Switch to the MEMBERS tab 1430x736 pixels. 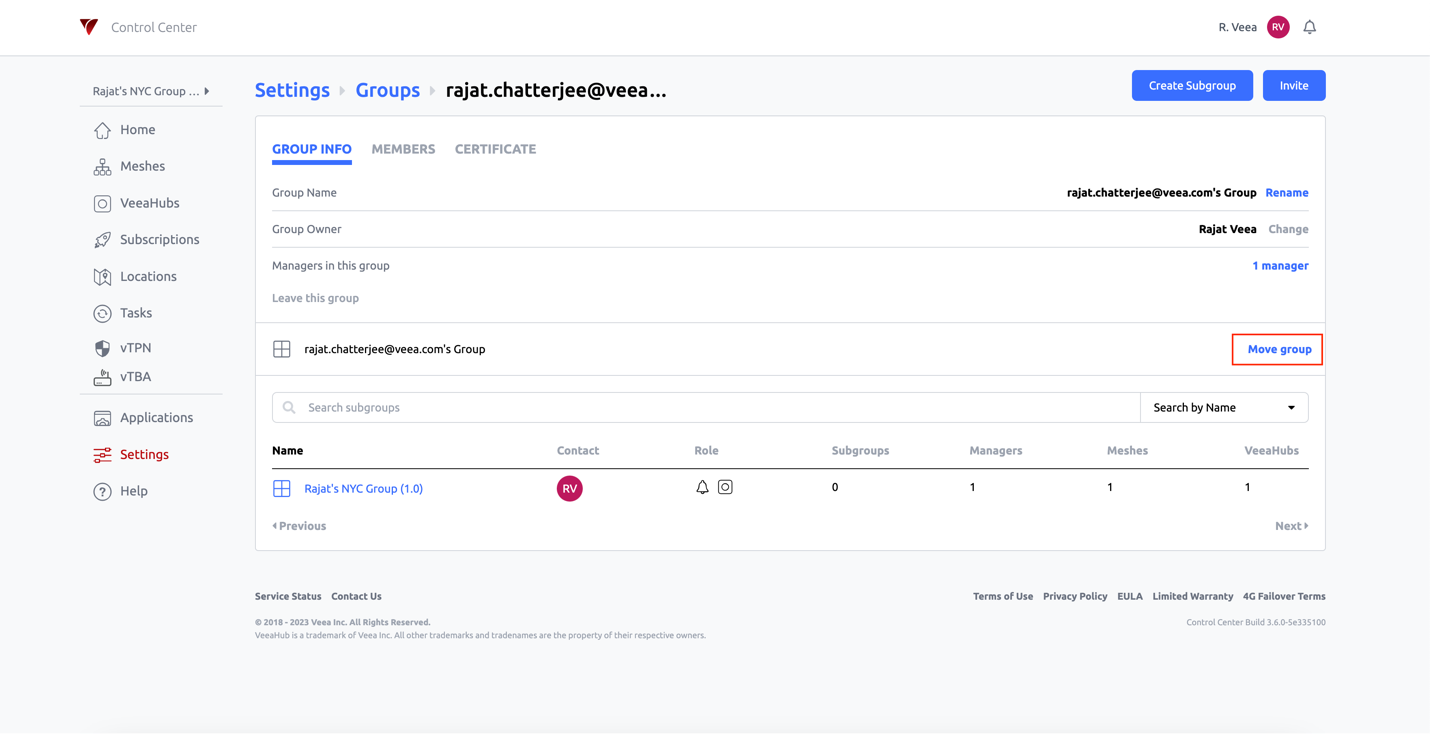point(403,149)
